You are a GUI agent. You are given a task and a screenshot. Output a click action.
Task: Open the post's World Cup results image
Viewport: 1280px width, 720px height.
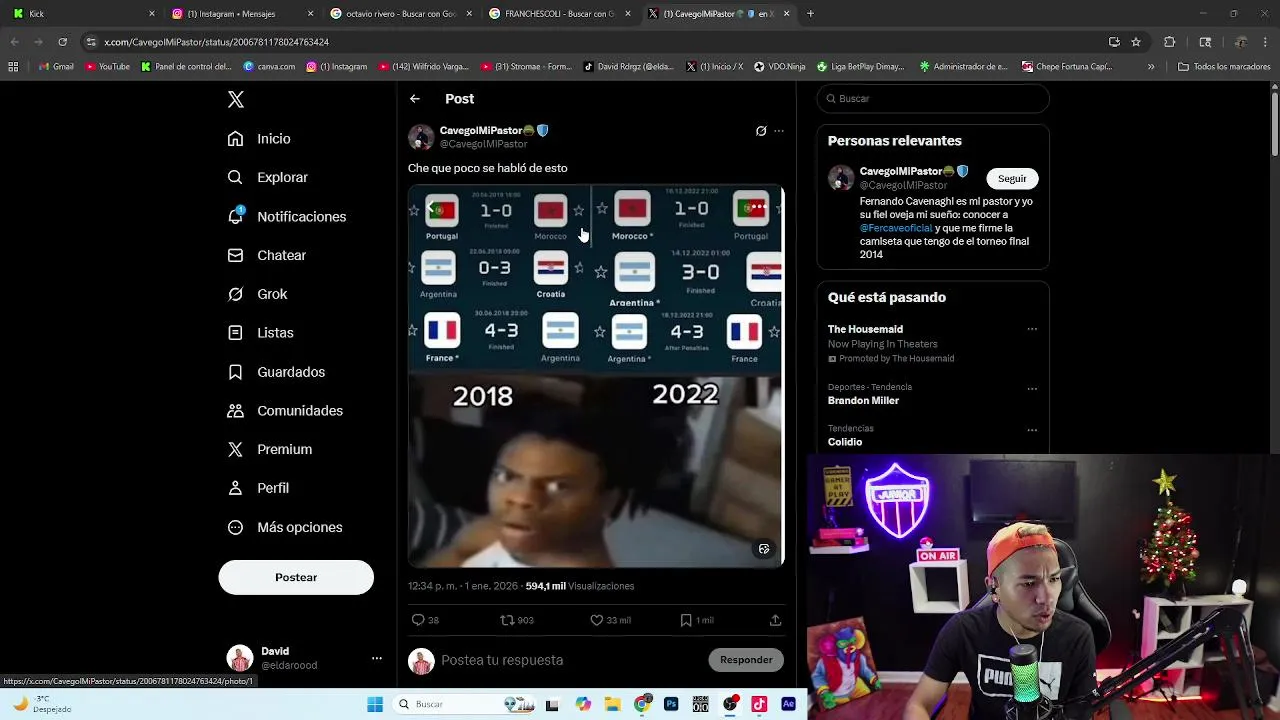click(x=596, y=376)
